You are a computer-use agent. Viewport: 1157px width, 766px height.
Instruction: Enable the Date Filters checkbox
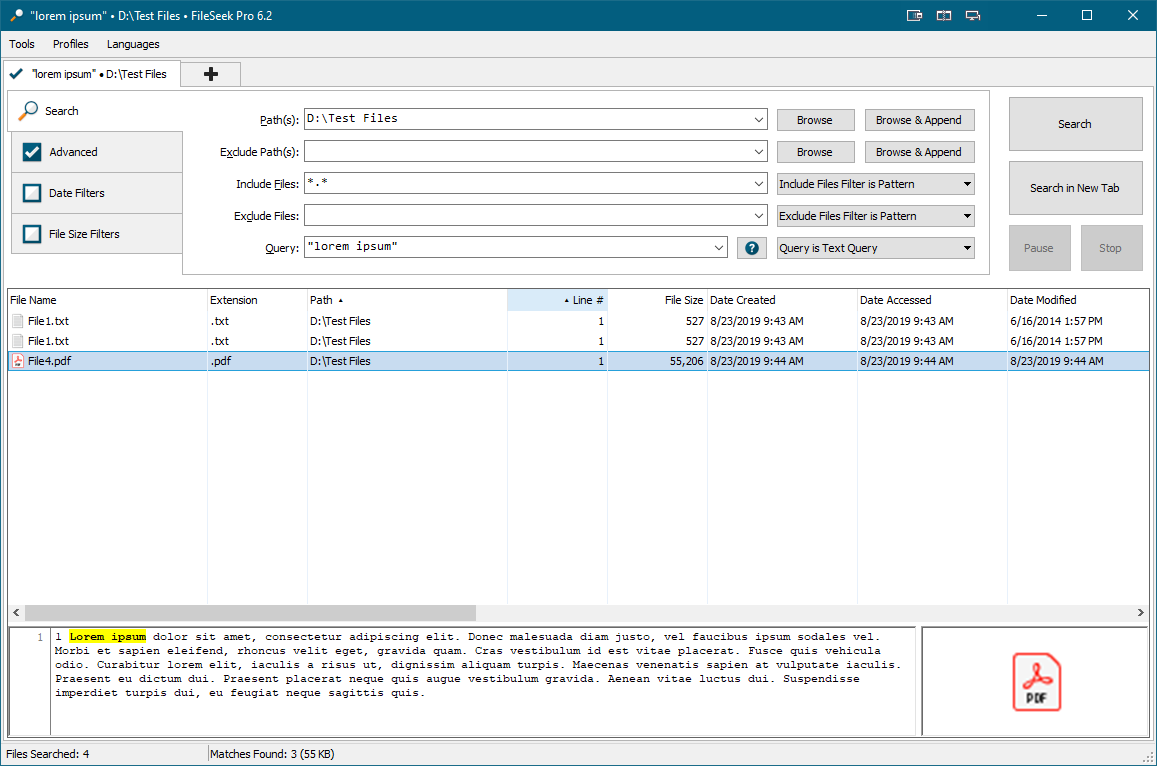pyautogui.click(x=32, y=193)
